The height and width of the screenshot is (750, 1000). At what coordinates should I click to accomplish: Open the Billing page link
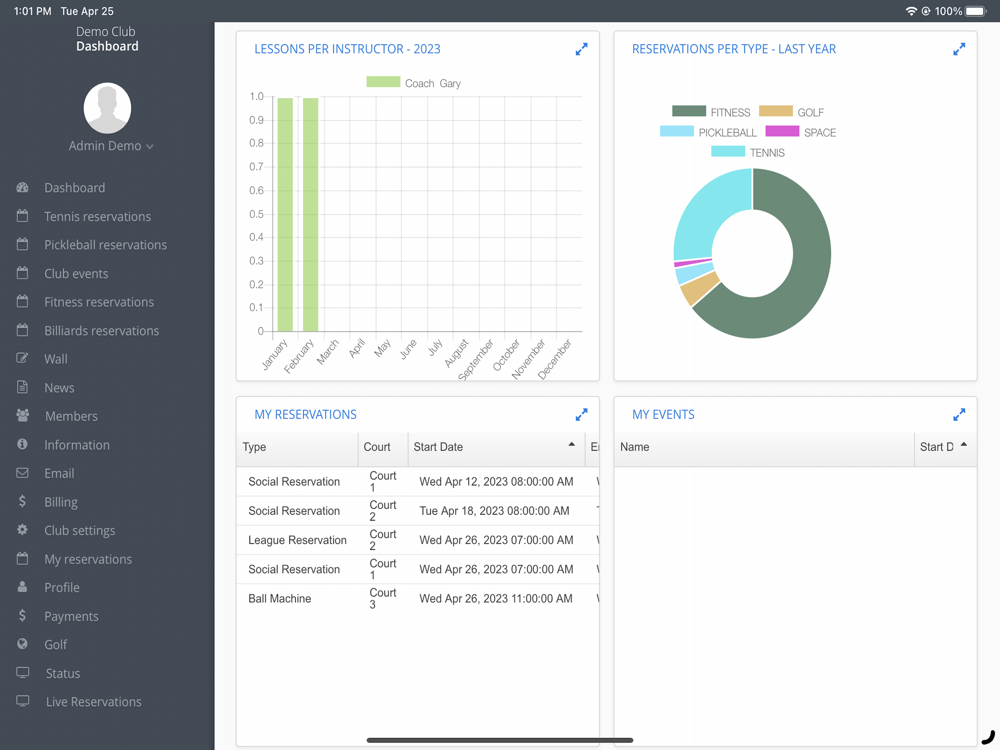(61, 502)
